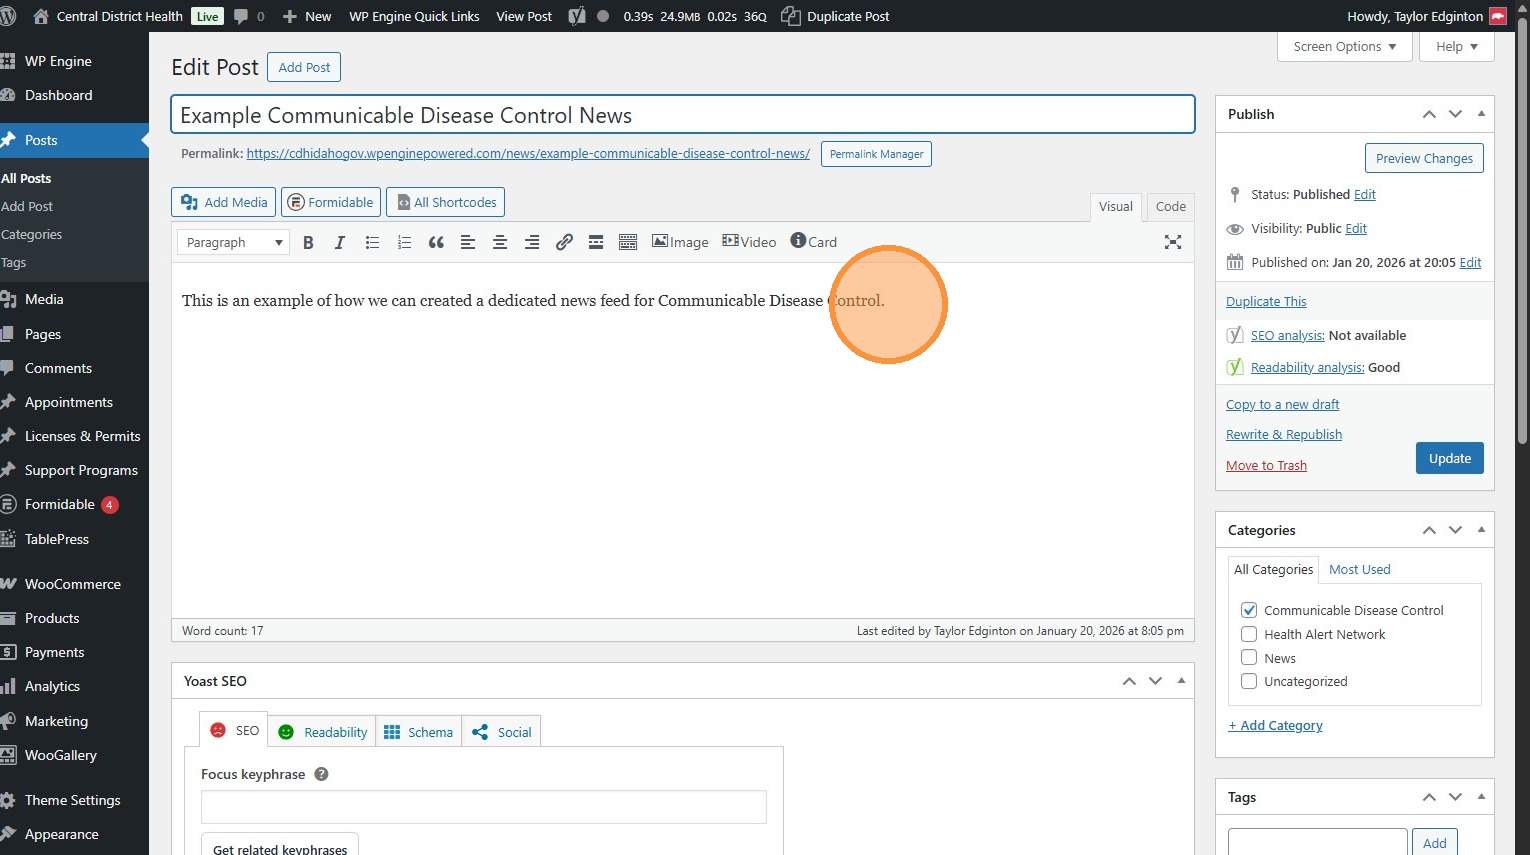Show the Most Used categories tab
The width and height of the screenshot is (1530, 855).
pos(1359,570)
